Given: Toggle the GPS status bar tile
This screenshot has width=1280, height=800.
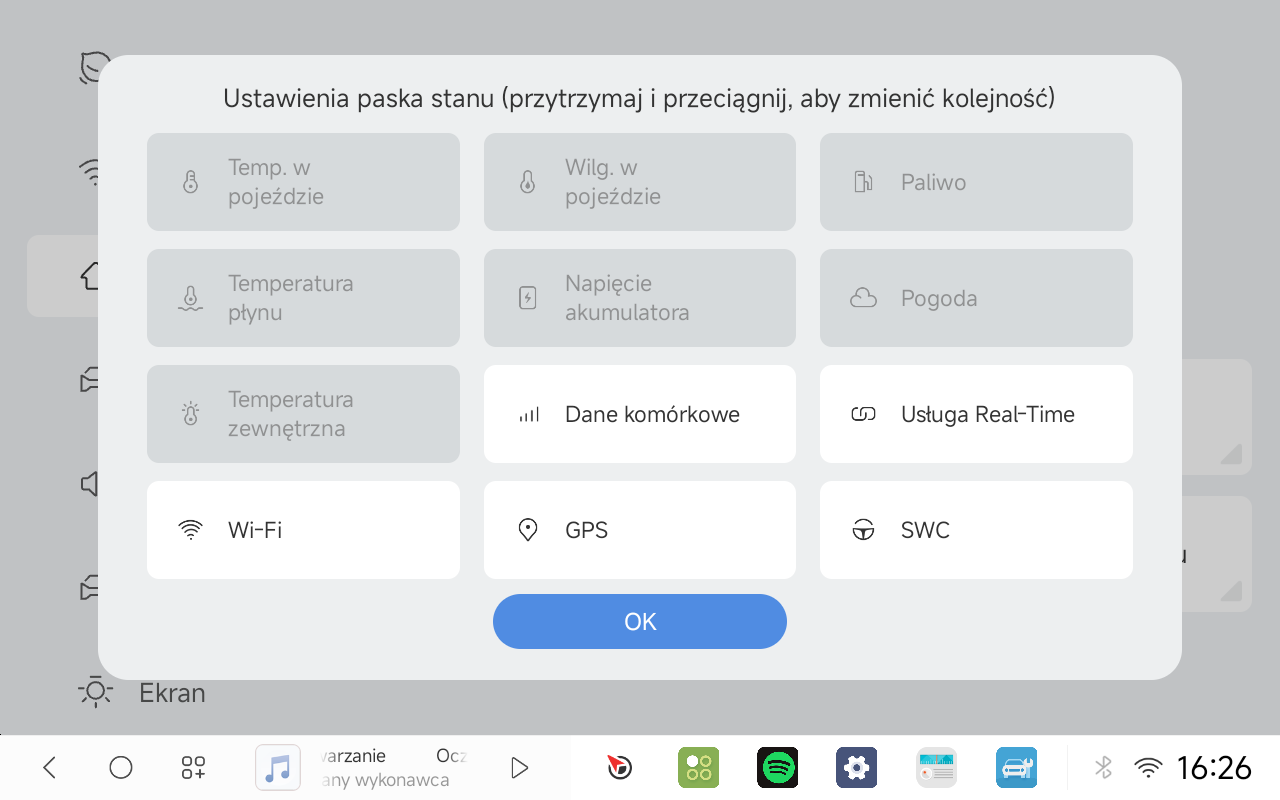Looking at the screenshot, I should coord(640,530).
